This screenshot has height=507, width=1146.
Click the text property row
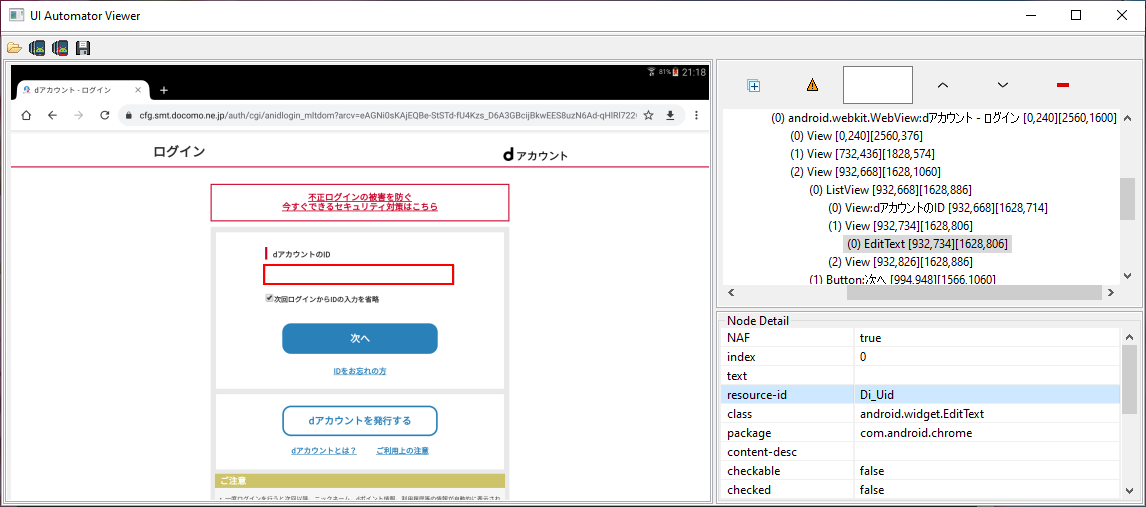tap(921, 376)
